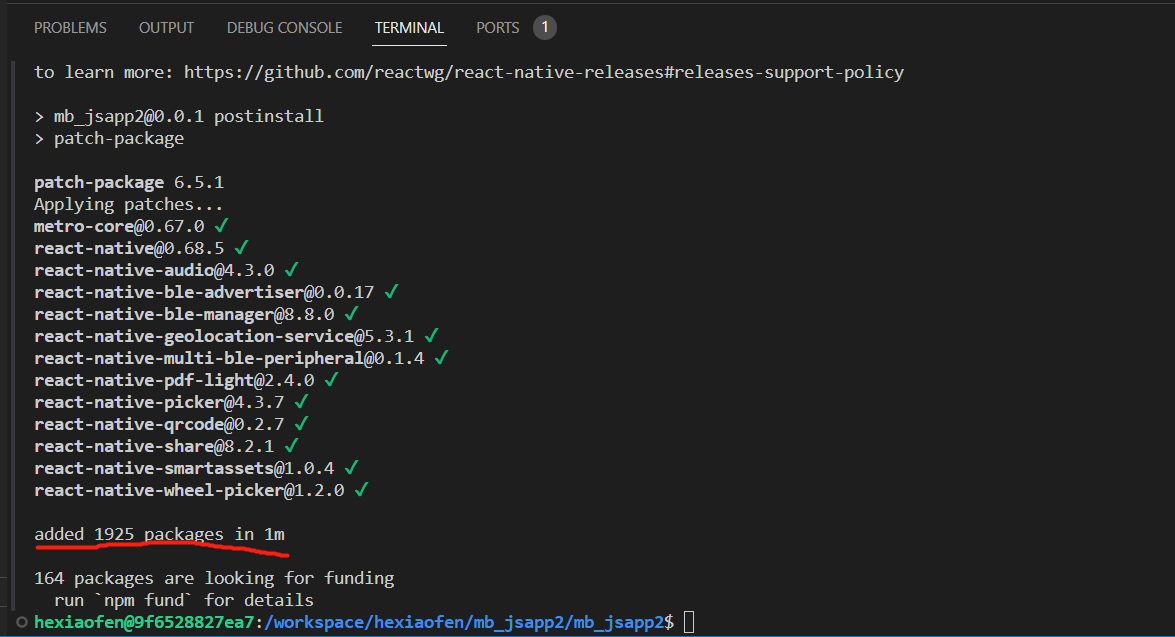
Task: Click the checkmark after react-native@0.68.5
Action: click(242, 248)
